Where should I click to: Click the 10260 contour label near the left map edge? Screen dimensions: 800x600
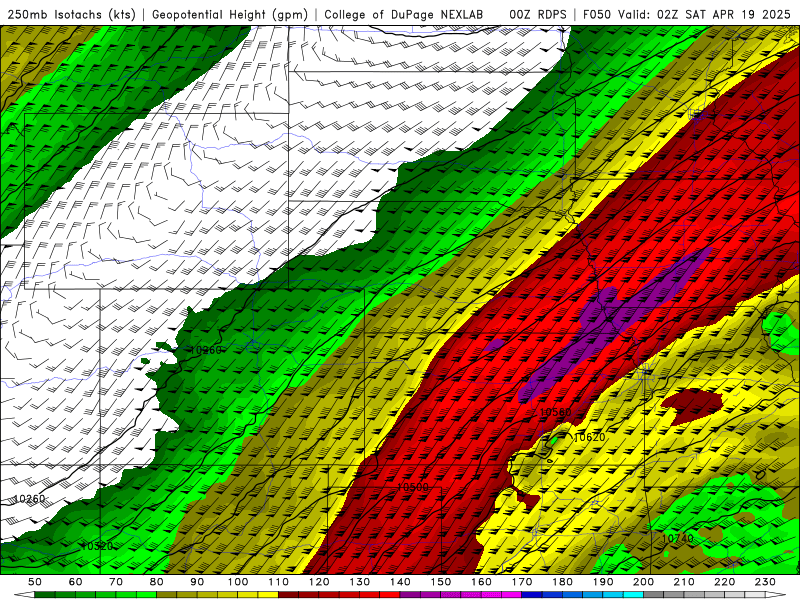tap(29, 498)
